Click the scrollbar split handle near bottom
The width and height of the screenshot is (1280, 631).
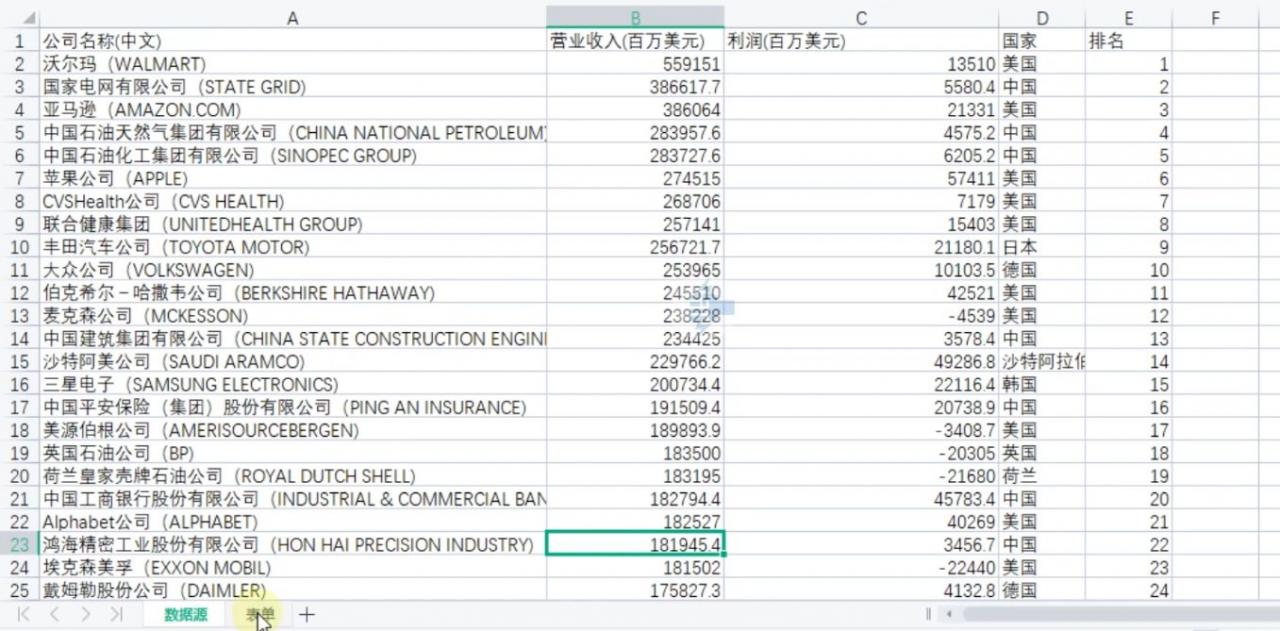(929, 614)
